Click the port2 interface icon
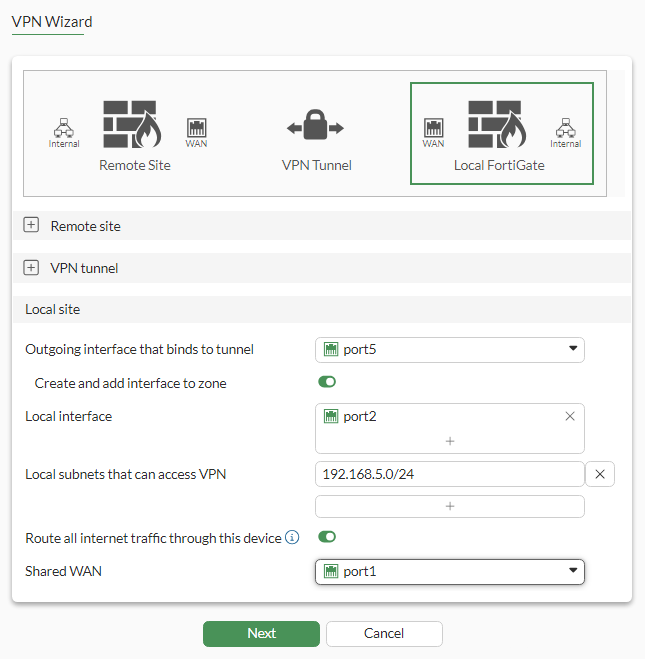Screen dimensions: 645x659 click(331, 416)
